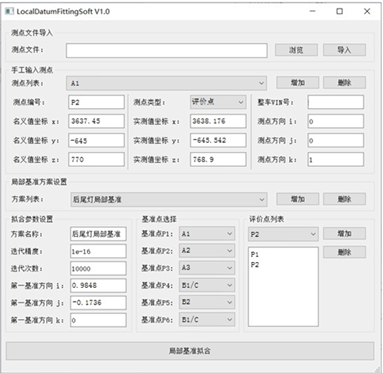Click 第一基准方向 k field with 0
The width and height of the screenshot is (383, 373).
(x=98, y=320)
